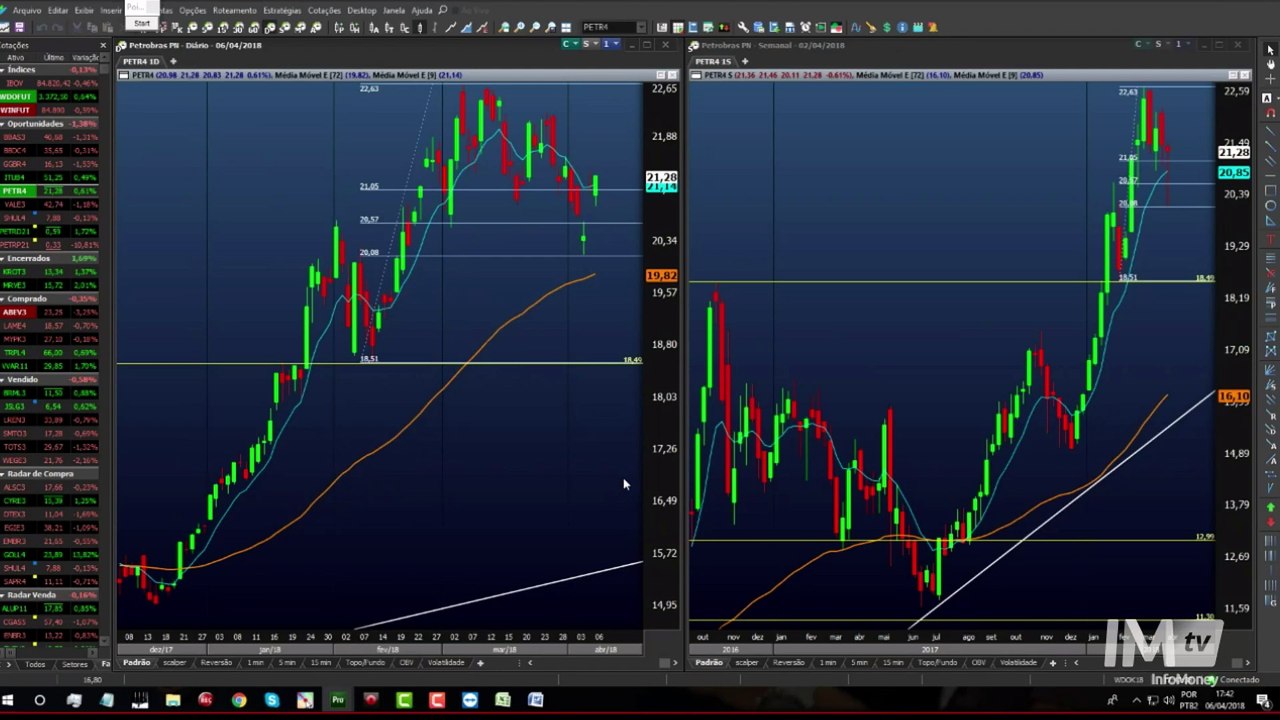Collapse the Comprado group

(4, 299)
